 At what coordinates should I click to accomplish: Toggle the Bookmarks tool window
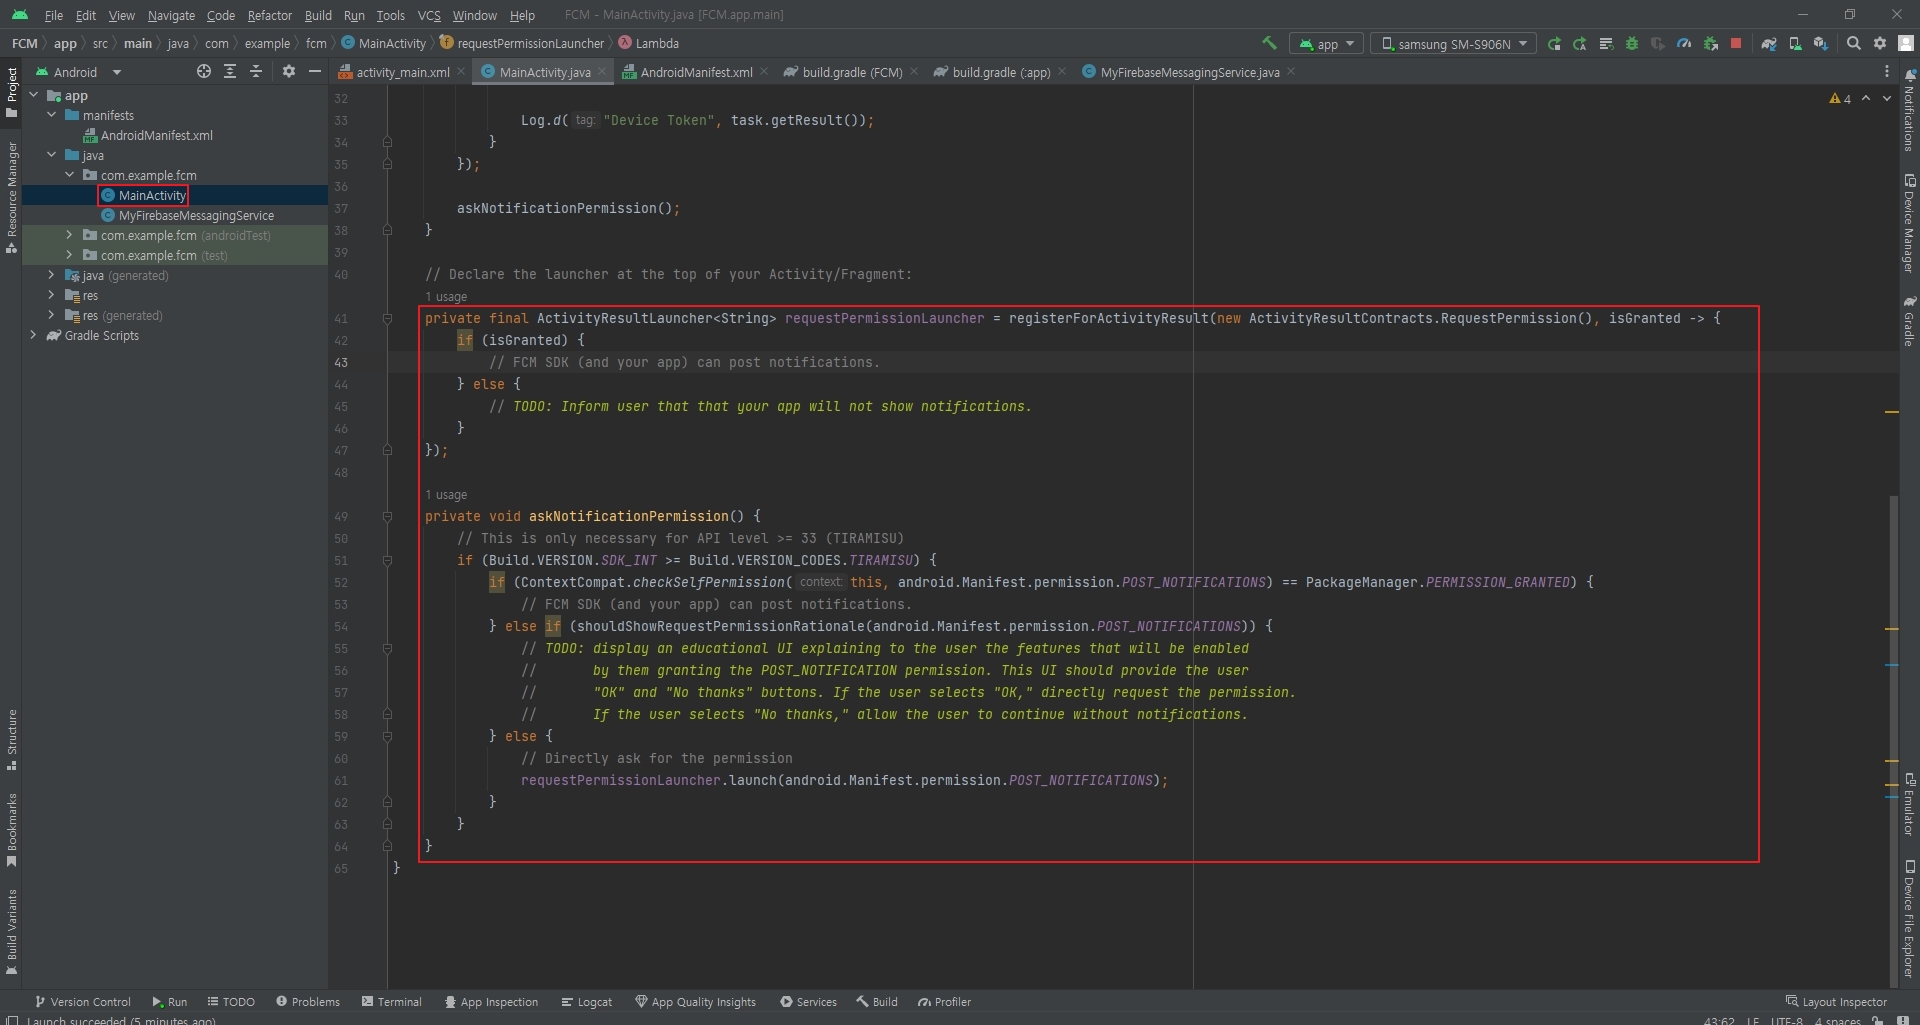click(12, 830)
